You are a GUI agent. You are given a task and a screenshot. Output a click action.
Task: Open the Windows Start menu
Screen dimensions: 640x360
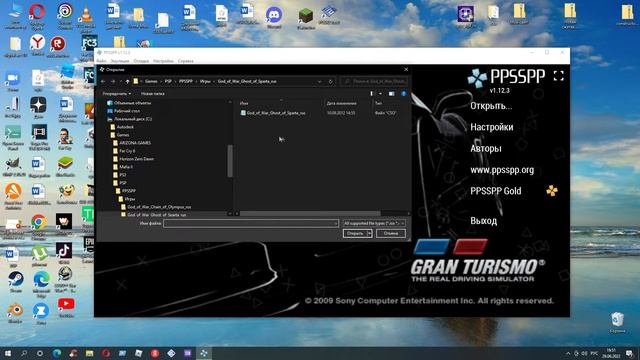(8, 353)
